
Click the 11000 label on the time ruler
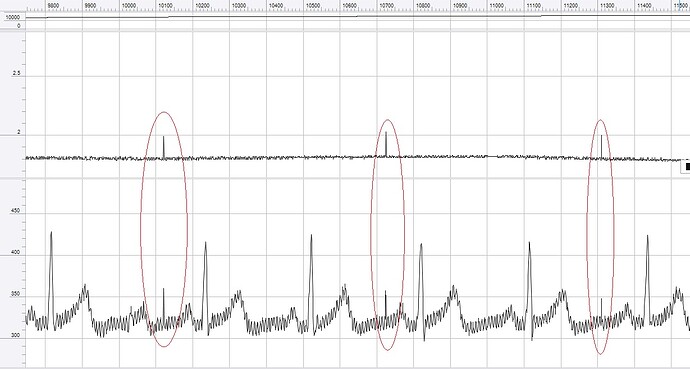[497, 5]
